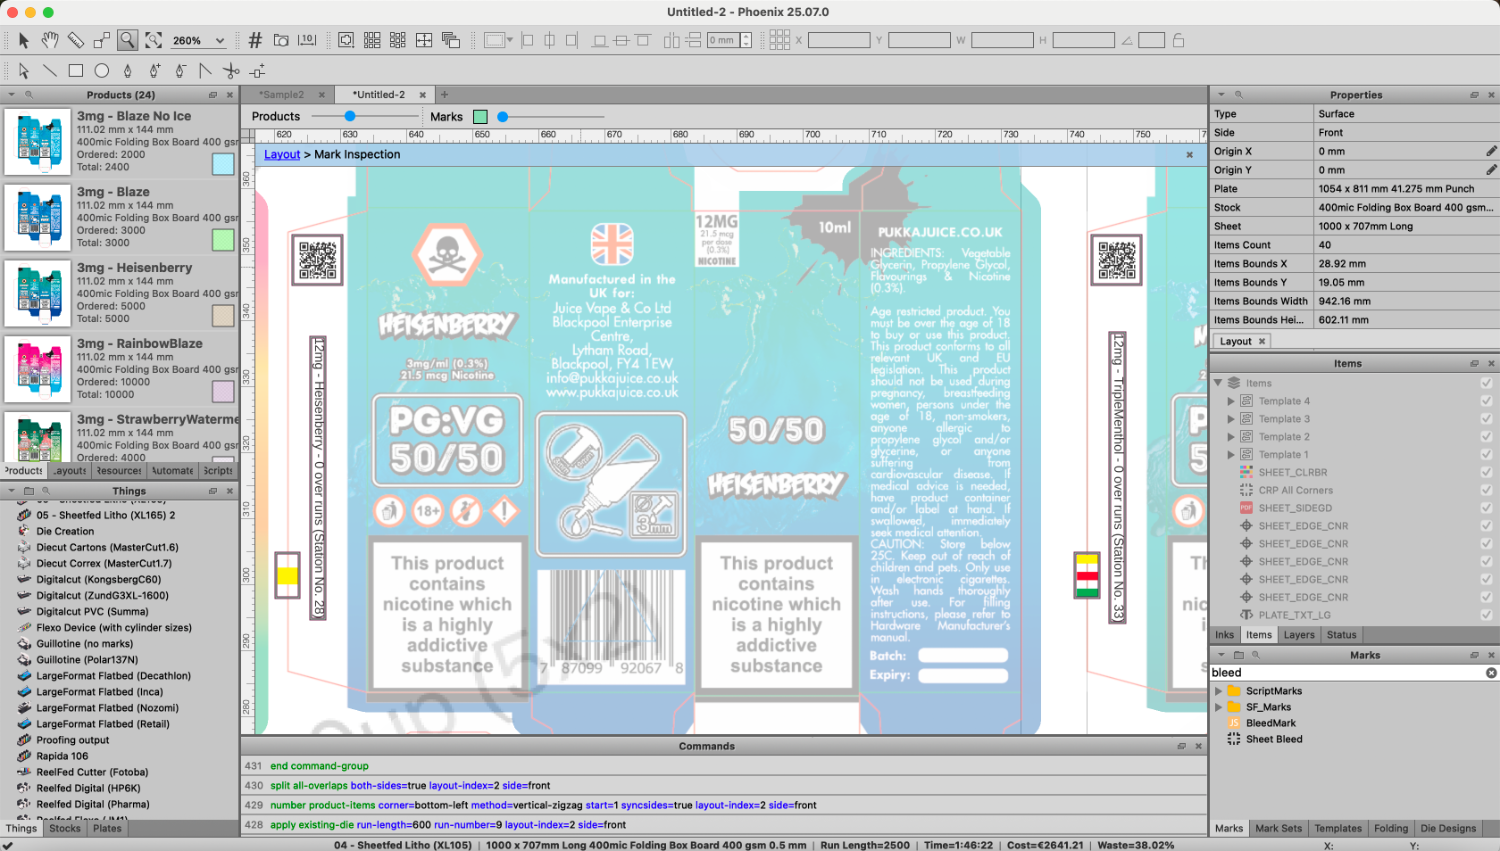Uncheck visibility checkbox for Template 4
The image size is (1500, 851).
(x=1486, y=401)
